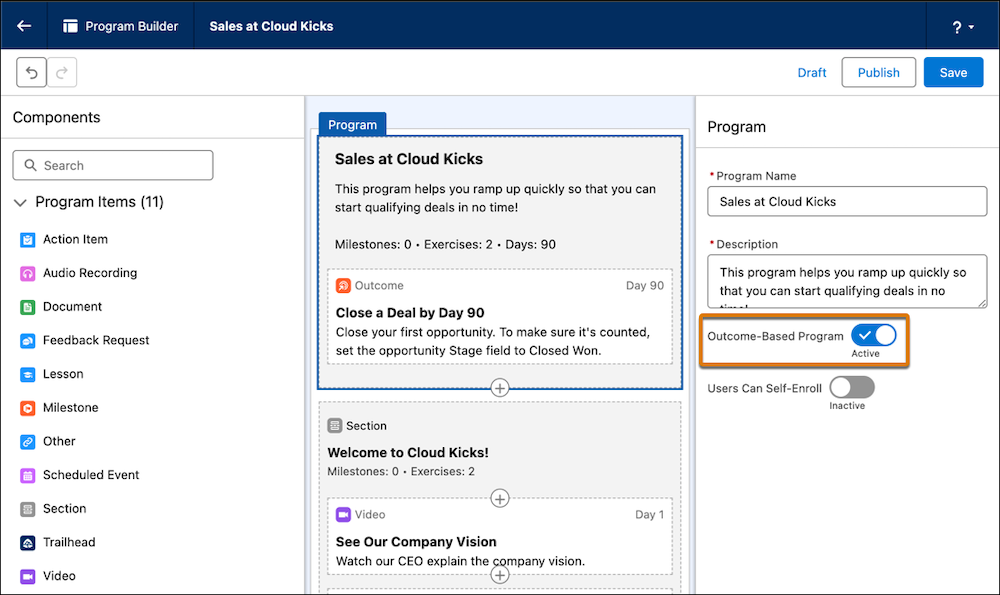Select the Trailhead component icon
The width and height of the screenshot is (1000, 595).
tap(24, 542)
